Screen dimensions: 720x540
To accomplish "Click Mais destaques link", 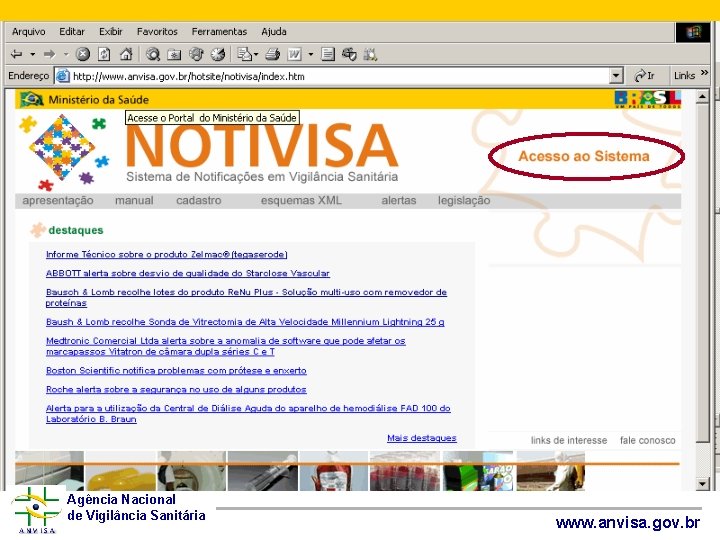I will (x=422, y=438).
